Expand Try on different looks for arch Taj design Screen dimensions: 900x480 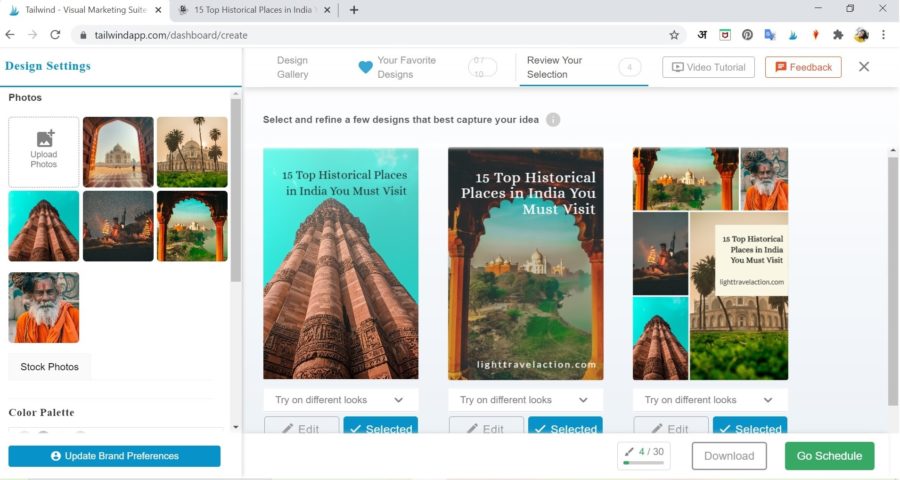(526, 400)
